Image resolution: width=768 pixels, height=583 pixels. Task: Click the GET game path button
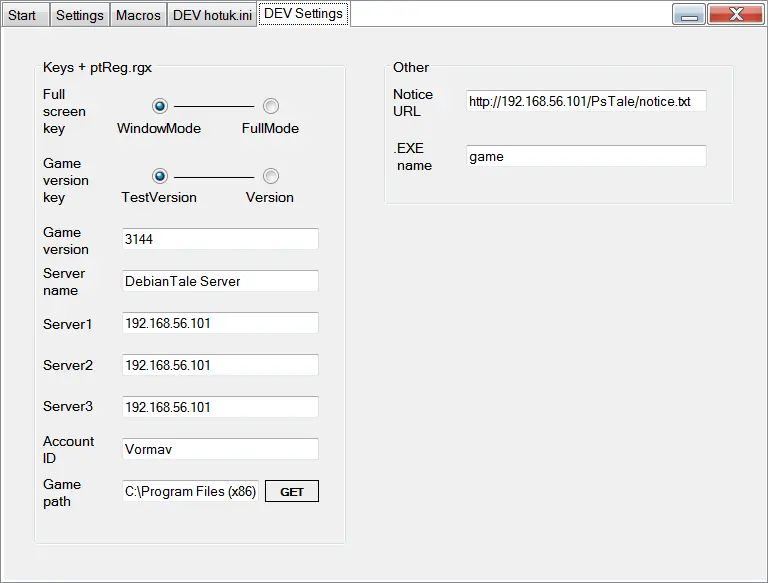pyautogui.click(x=292, y=491)
